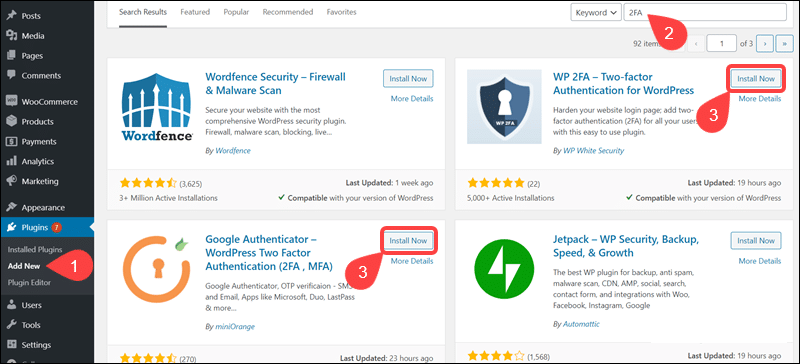Switch to the Favorites tab
This screenshot has height=364, width=800.
tap(341, 12)
